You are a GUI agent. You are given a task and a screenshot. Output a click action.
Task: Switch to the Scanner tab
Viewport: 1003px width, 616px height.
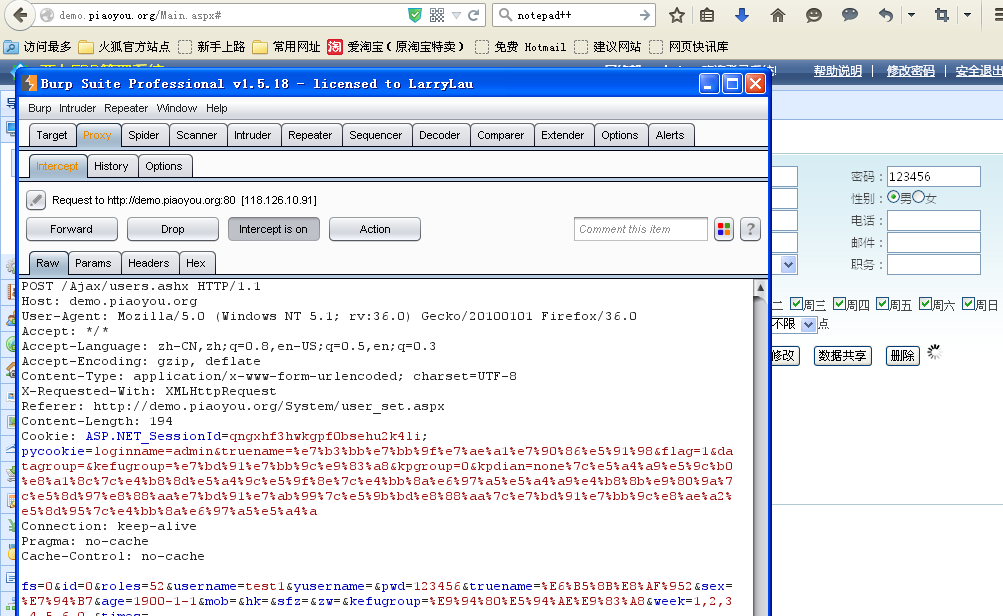197,135
